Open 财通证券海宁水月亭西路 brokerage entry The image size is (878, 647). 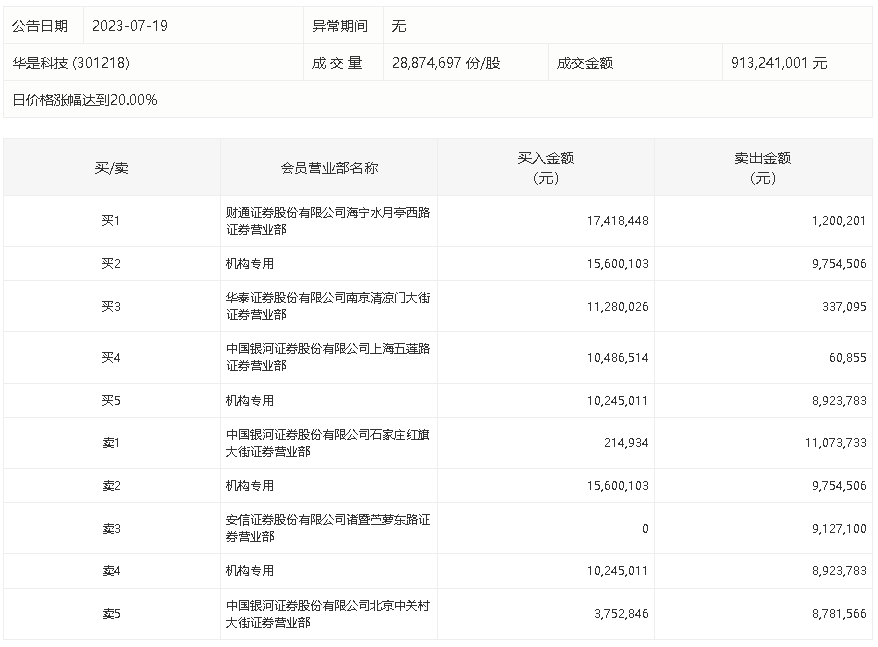[328, 221]
